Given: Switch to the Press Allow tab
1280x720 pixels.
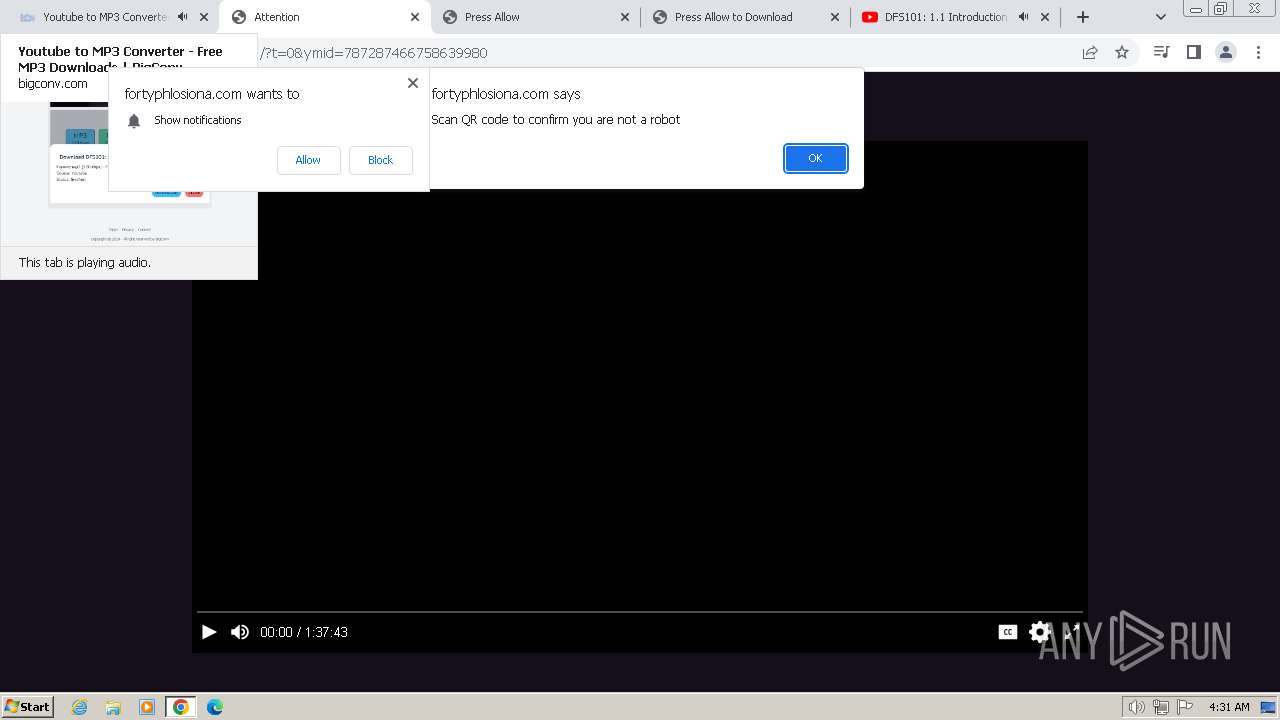Looking at the screenshot, I should point(535,17).
